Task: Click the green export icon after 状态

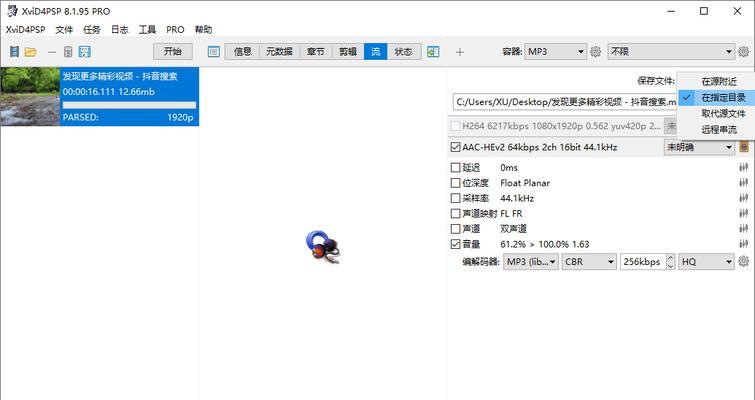Action: click(x=433, y=52)
